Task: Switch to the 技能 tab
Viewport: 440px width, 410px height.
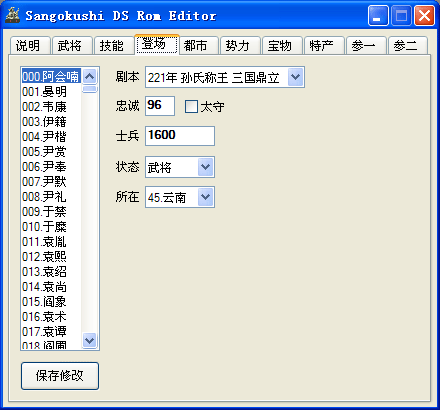Action: tap(113, 46)
